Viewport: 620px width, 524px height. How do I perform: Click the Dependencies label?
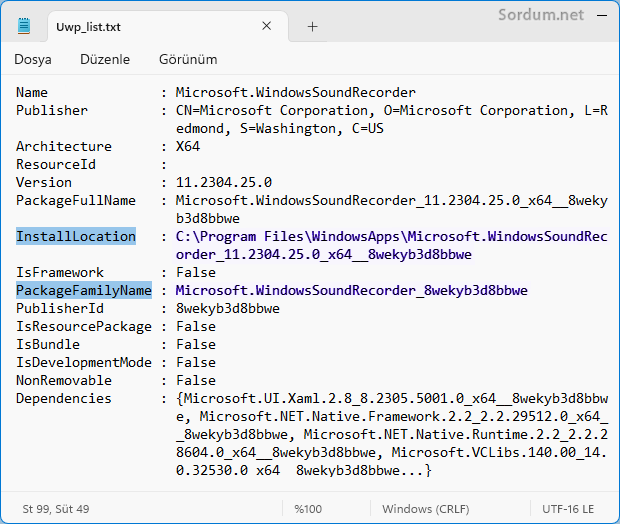tap(64, 398)
